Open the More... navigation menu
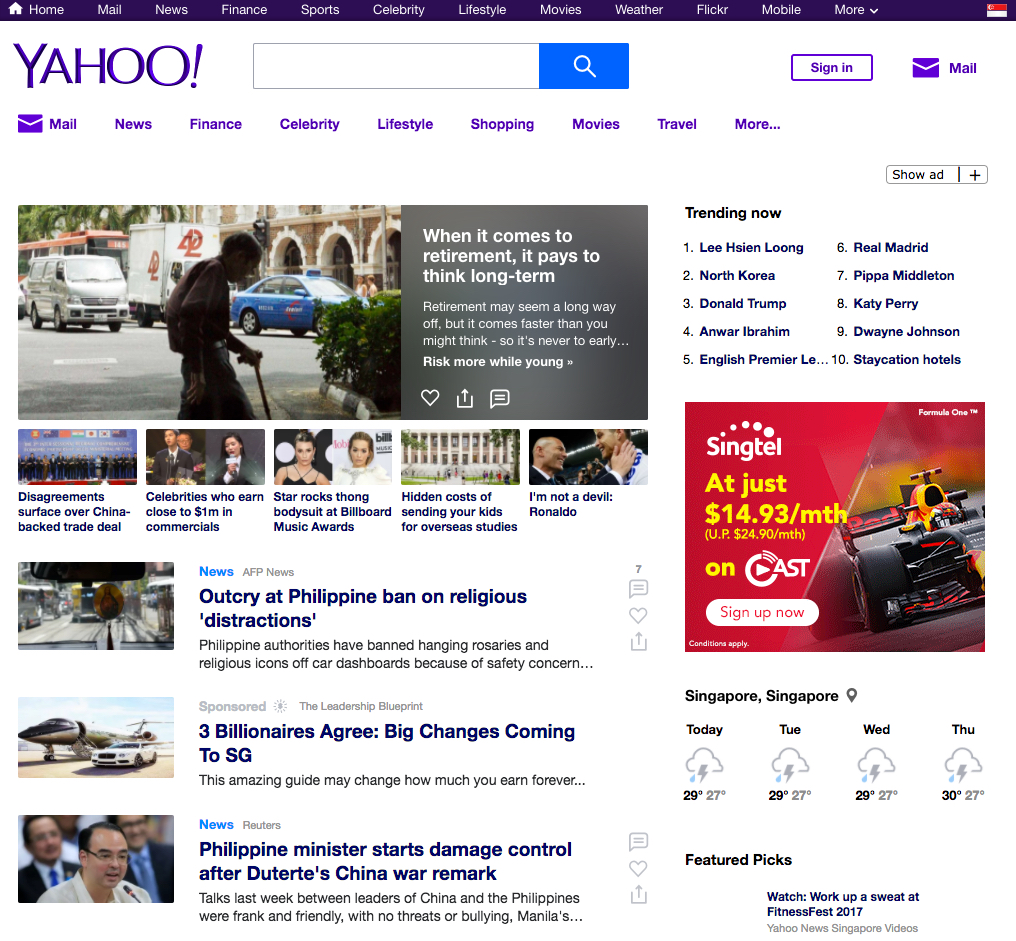The height and width of the screenshot is (941, 1016). (757, 124)
